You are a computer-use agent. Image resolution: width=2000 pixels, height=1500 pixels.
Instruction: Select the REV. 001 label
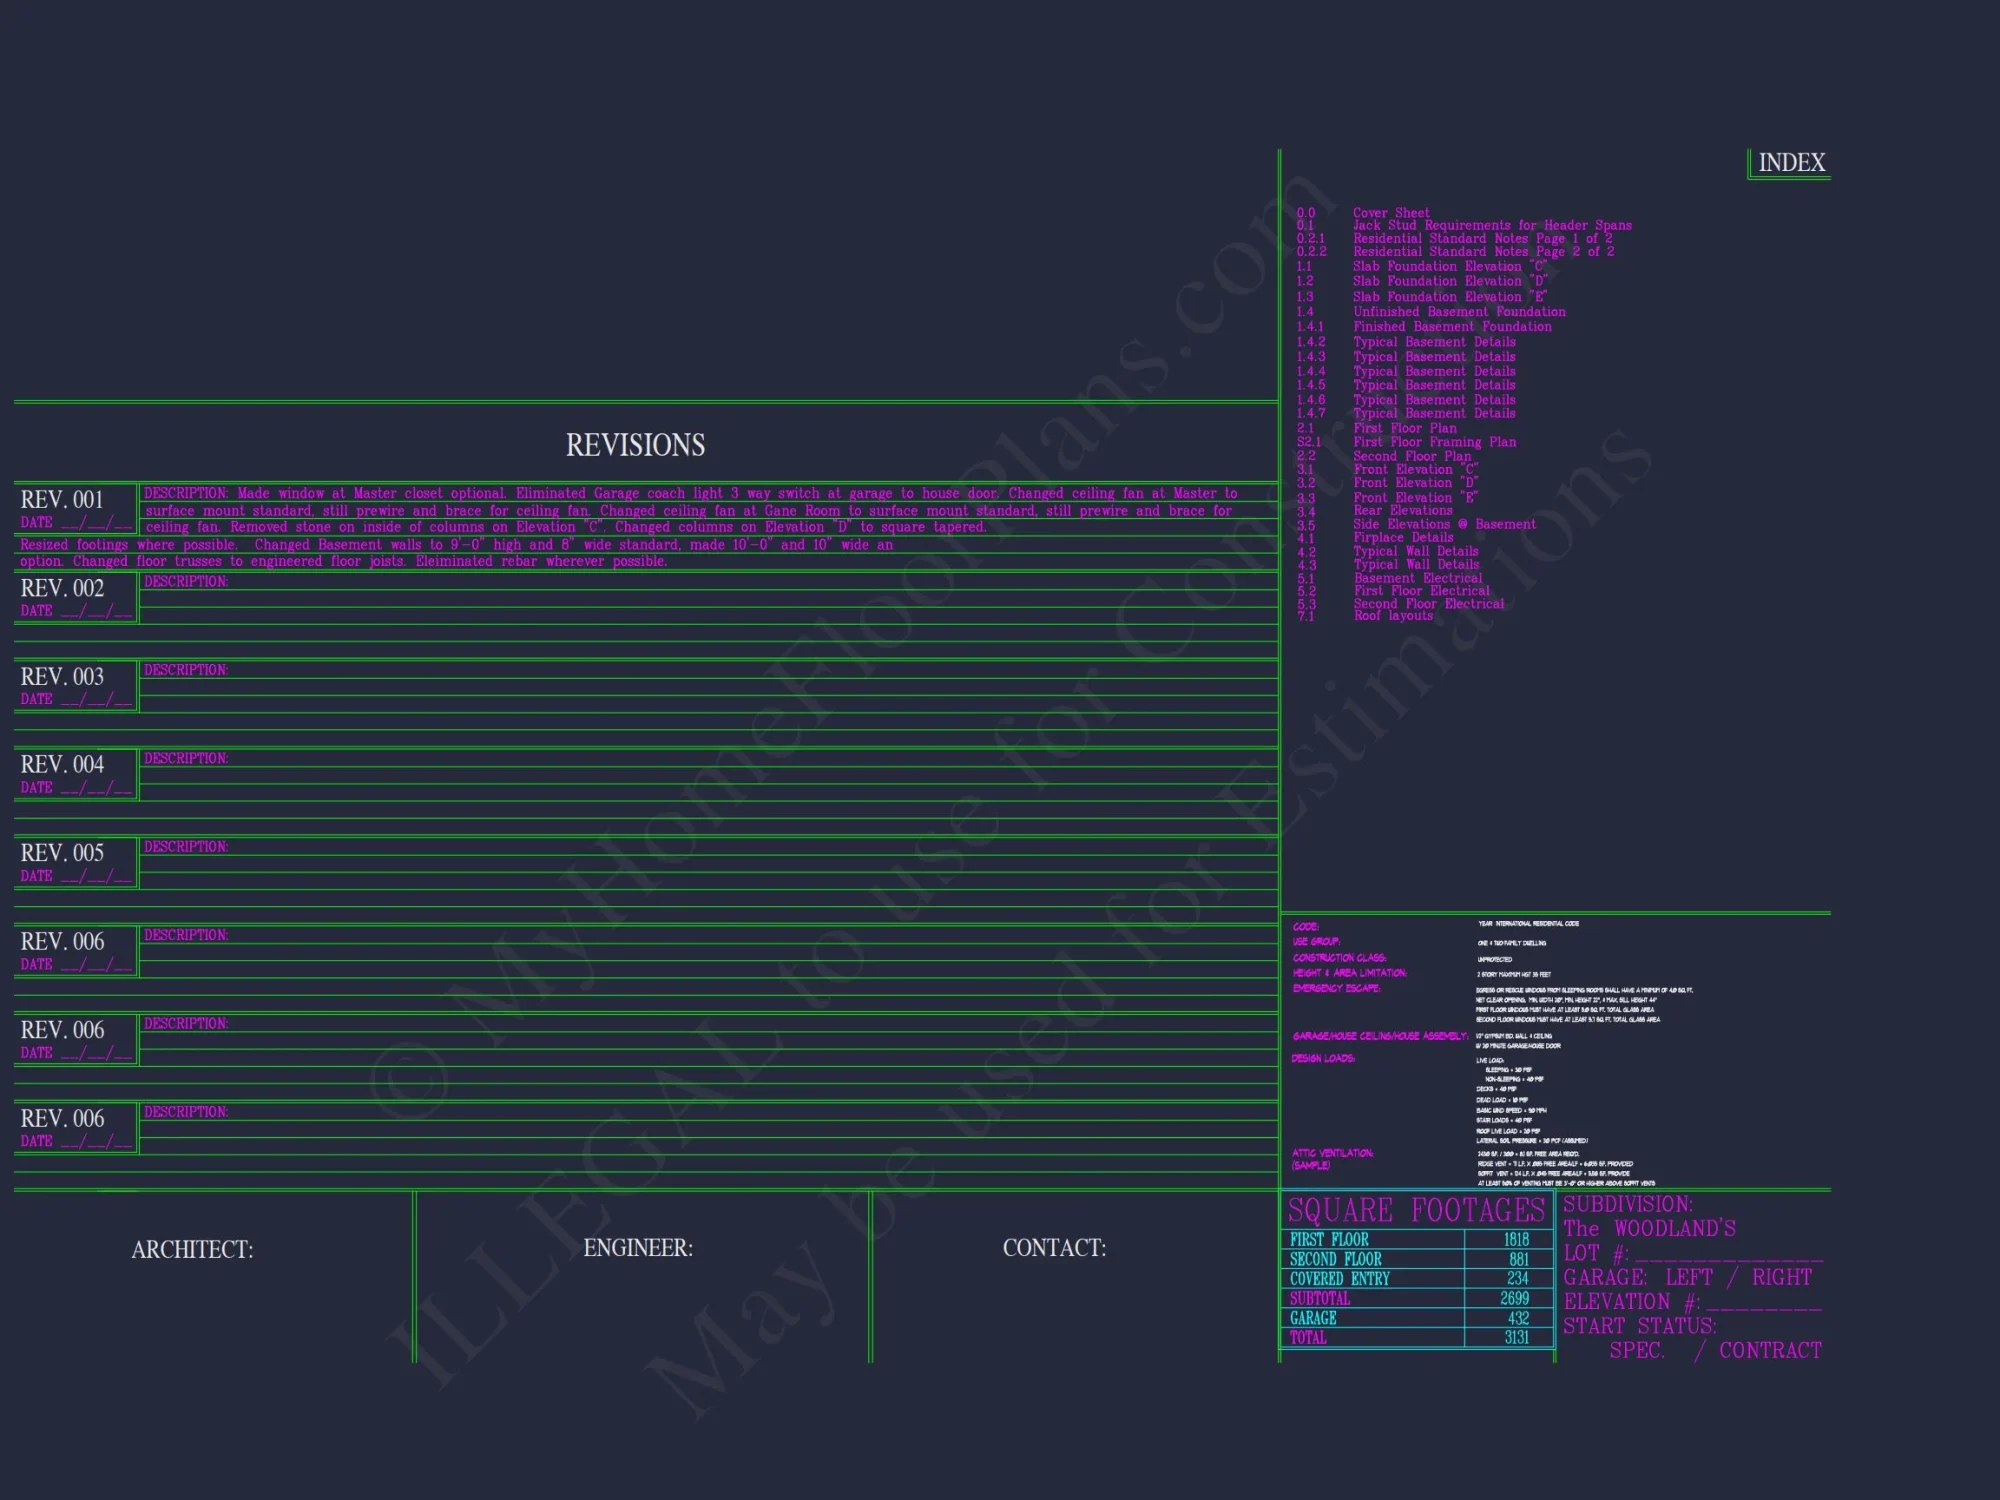(62, 500)
